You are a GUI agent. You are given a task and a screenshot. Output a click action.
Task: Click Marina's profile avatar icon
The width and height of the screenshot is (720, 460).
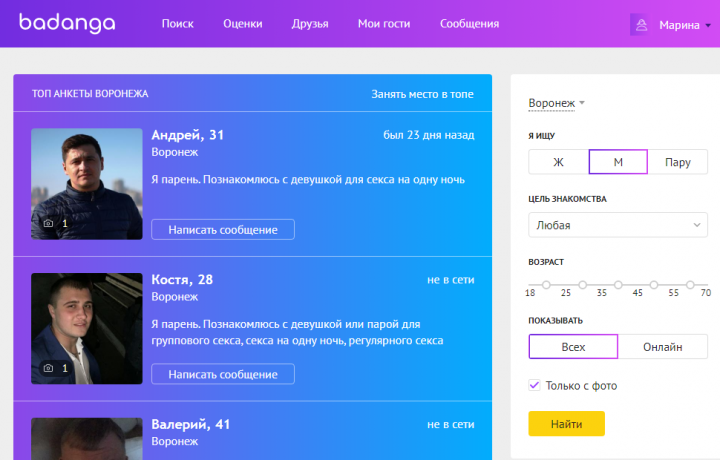(x=640, y=24)
